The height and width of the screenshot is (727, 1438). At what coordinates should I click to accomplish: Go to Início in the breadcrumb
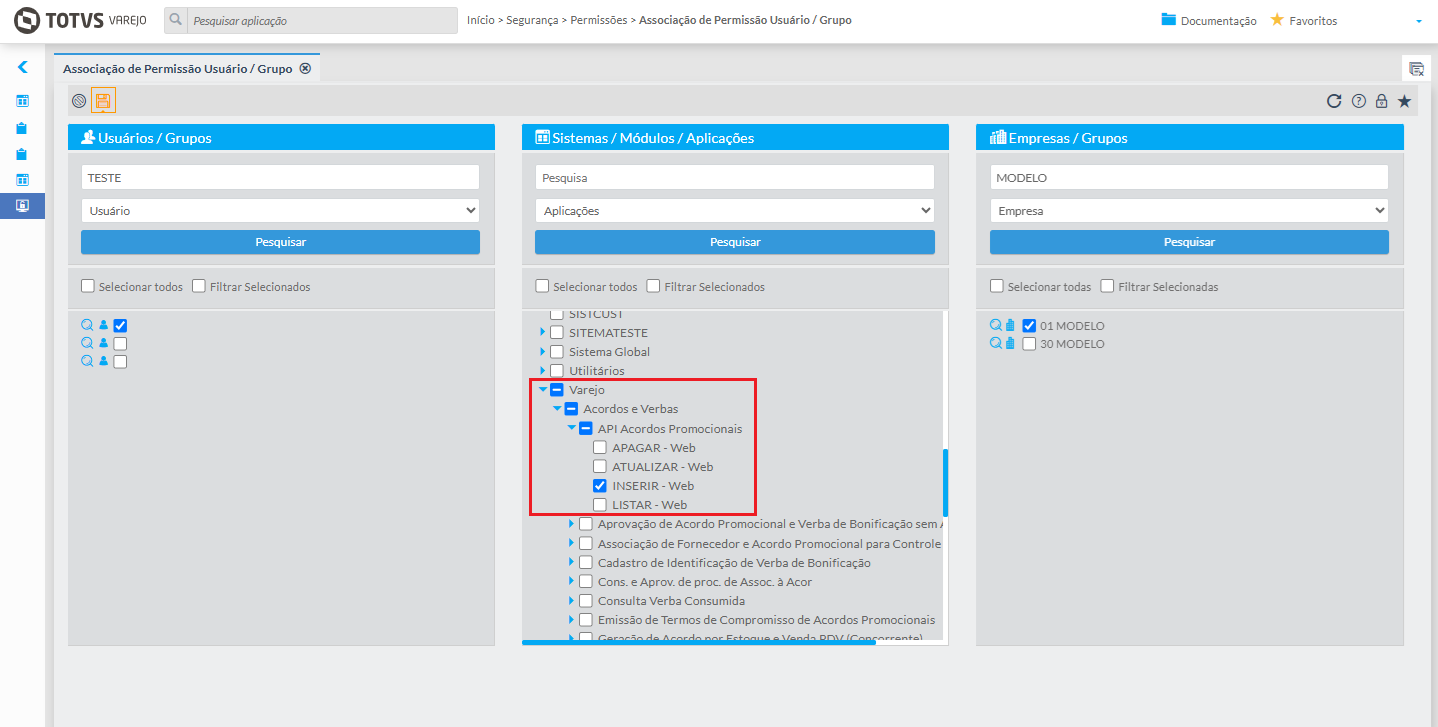pos(481,20)
